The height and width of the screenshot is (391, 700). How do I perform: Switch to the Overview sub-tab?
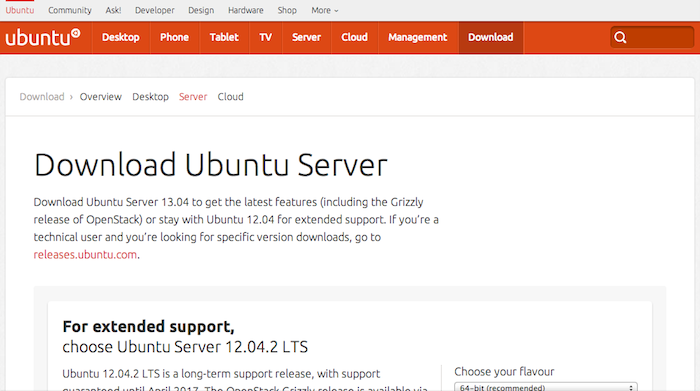[x=100, y=97]
